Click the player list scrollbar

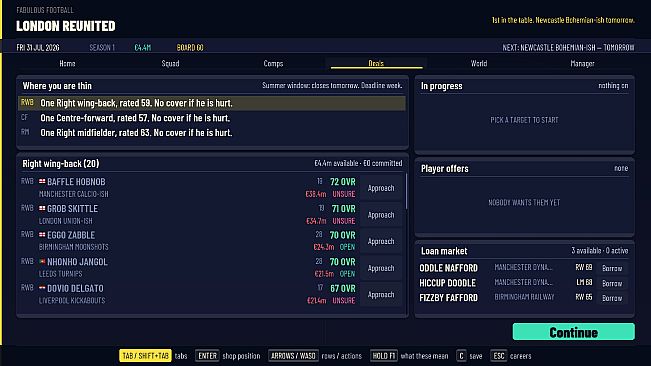tap(406, 191)
